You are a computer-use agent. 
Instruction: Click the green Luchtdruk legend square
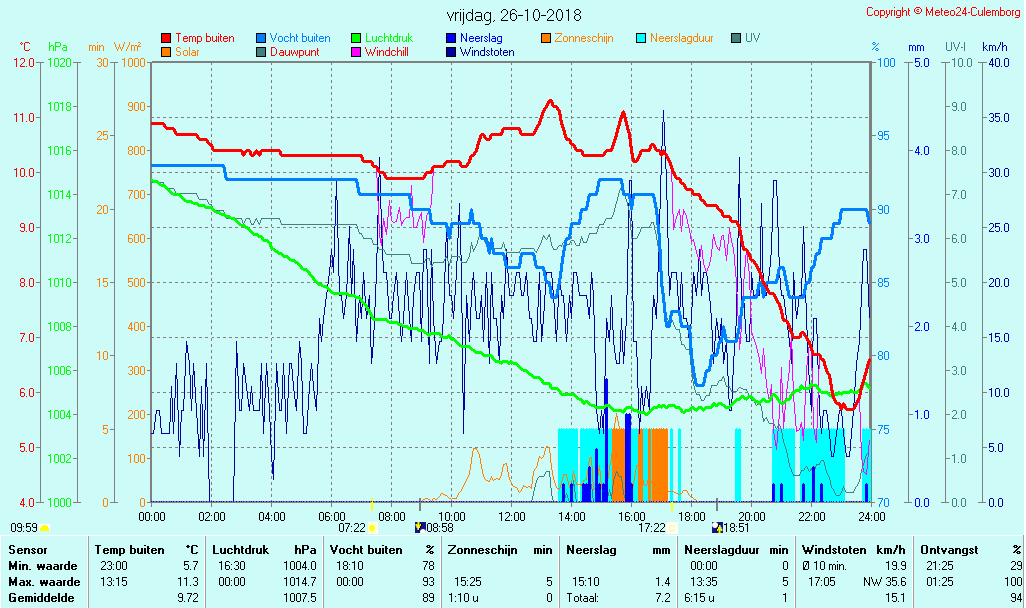click(x=356, y=38)
